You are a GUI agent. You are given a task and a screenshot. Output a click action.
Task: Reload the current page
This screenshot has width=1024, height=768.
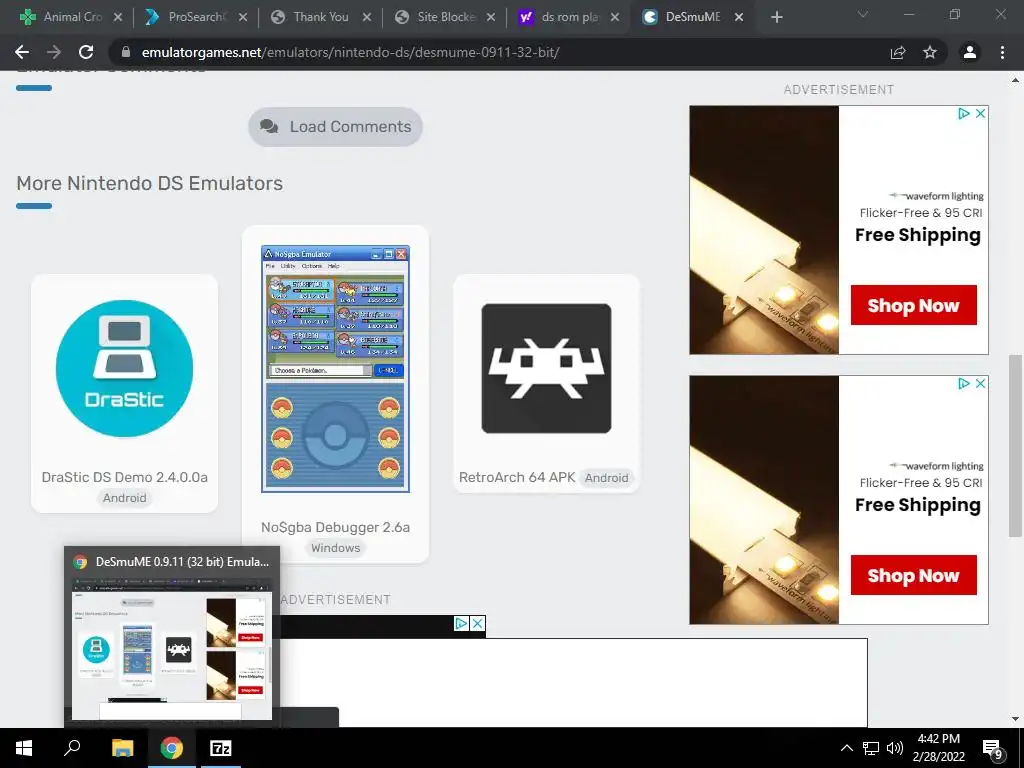point(86,52)
